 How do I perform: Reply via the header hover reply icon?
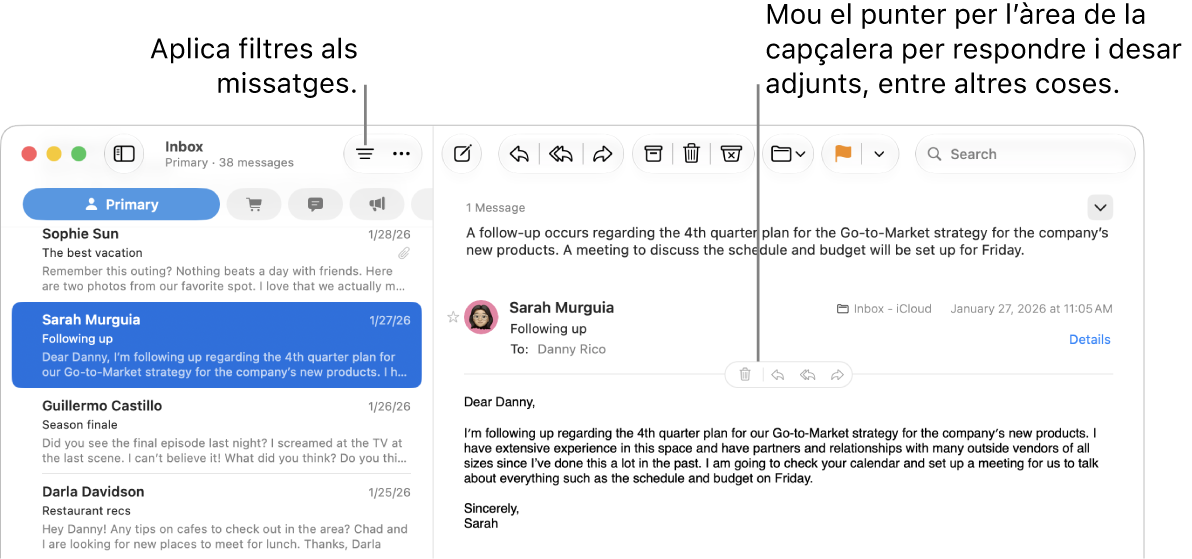click(778, 375)
